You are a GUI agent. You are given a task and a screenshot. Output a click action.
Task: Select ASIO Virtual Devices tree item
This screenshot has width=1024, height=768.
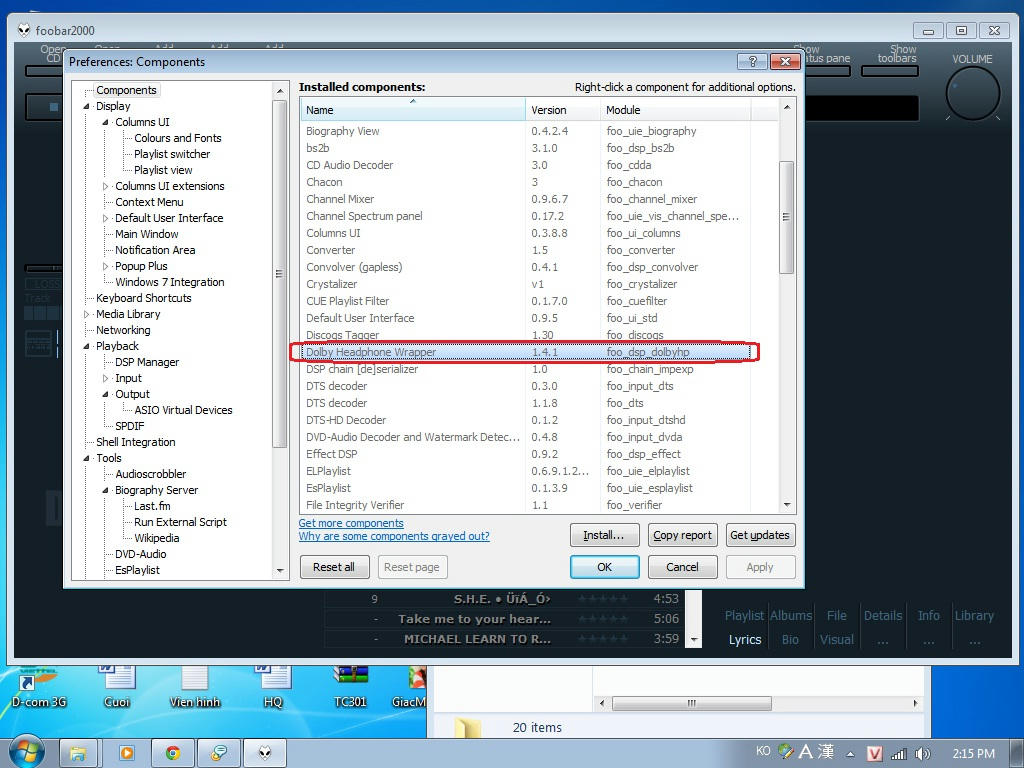183,410
